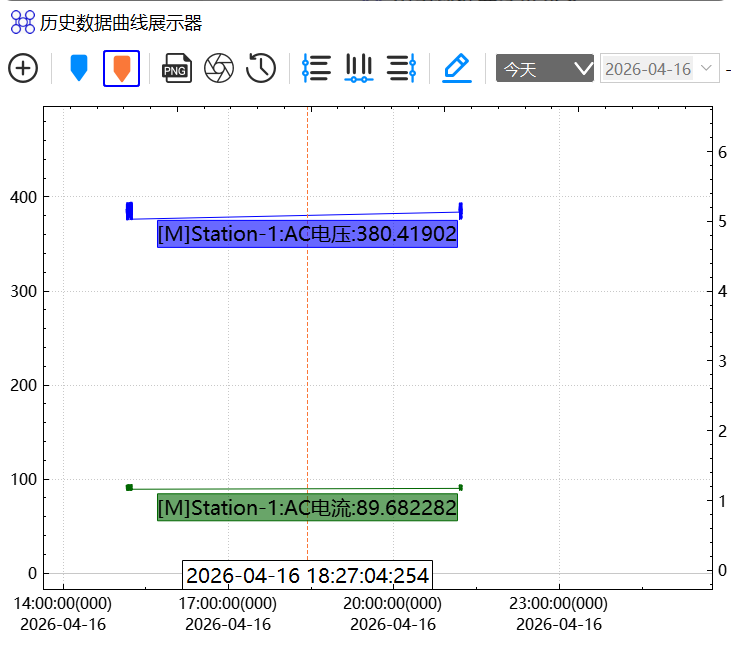The image size is (731, 645).
Task: Select the blue marker tool
Action: [79, 68]
